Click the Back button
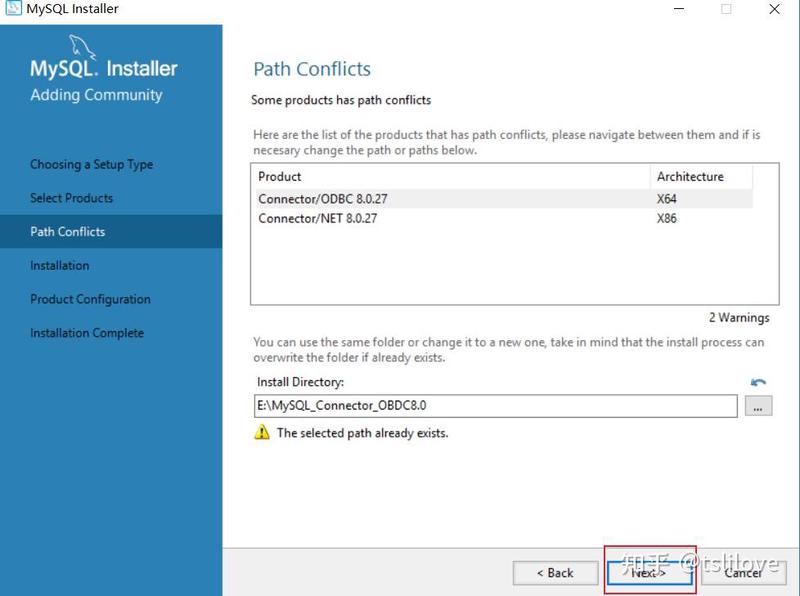Viewport: 800px width, 596px height. (555, 573)
